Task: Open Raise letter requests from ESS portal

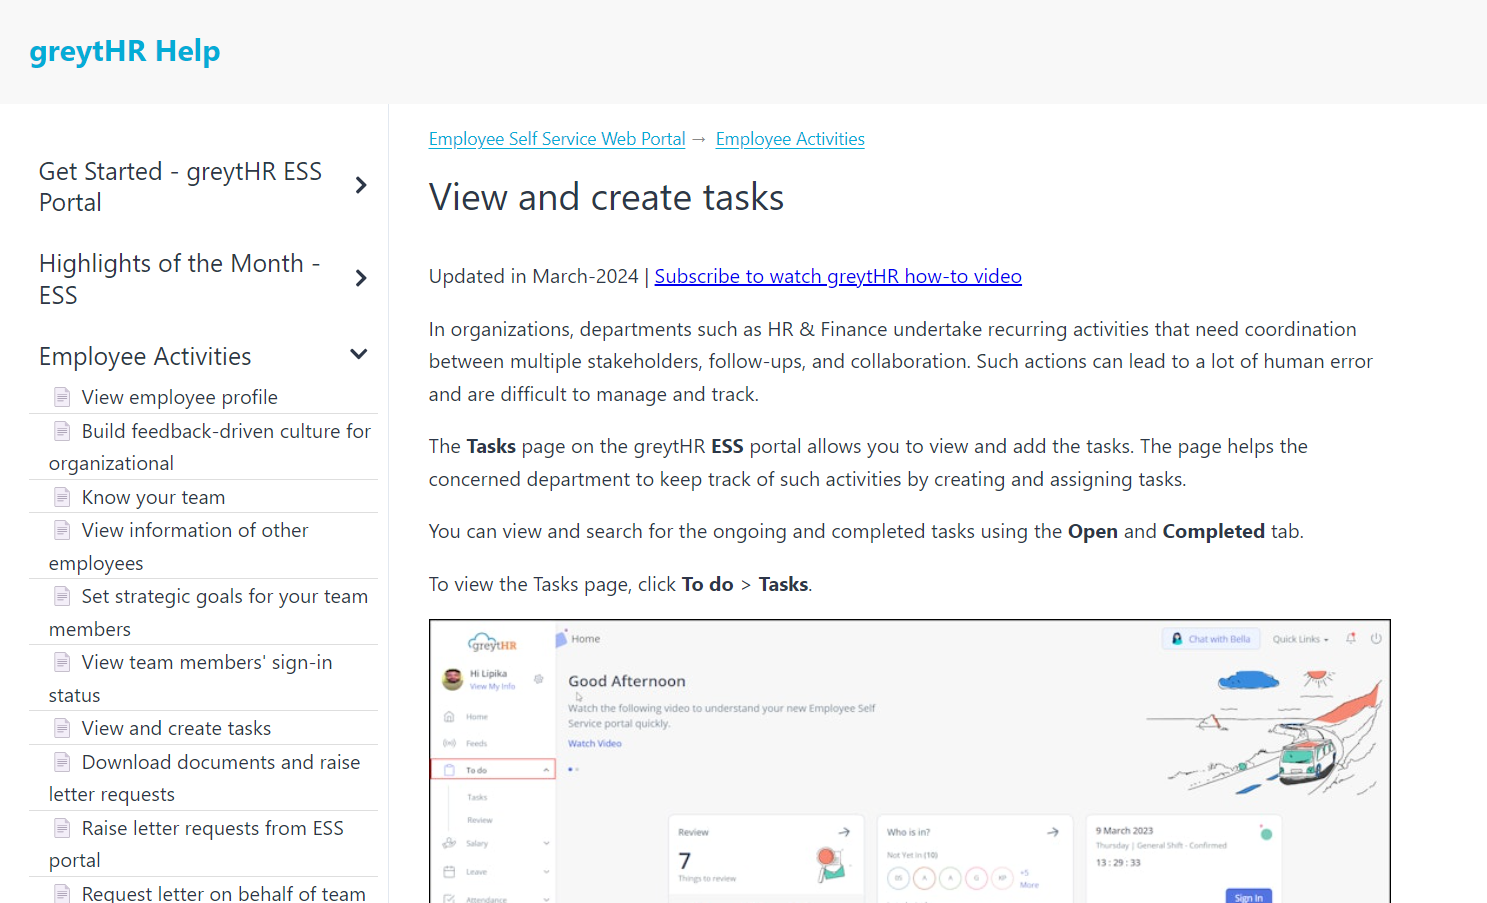Action: tap(196, 844)
